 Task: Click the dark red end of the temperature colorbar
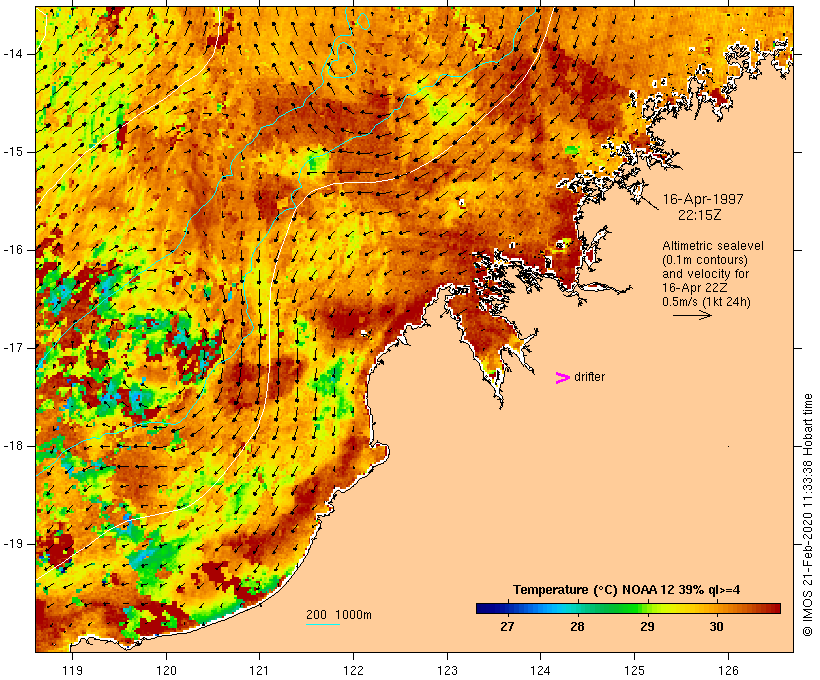(775, 608)
